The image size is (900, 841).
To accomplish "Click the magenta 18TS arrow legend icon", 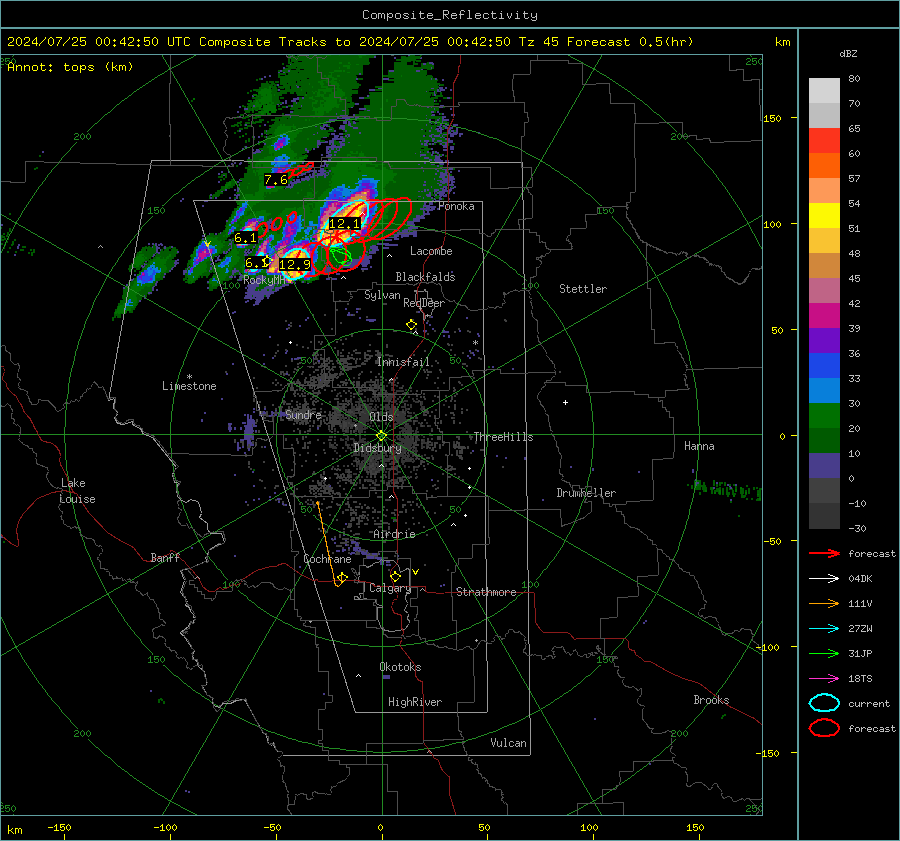I will 824,679.
